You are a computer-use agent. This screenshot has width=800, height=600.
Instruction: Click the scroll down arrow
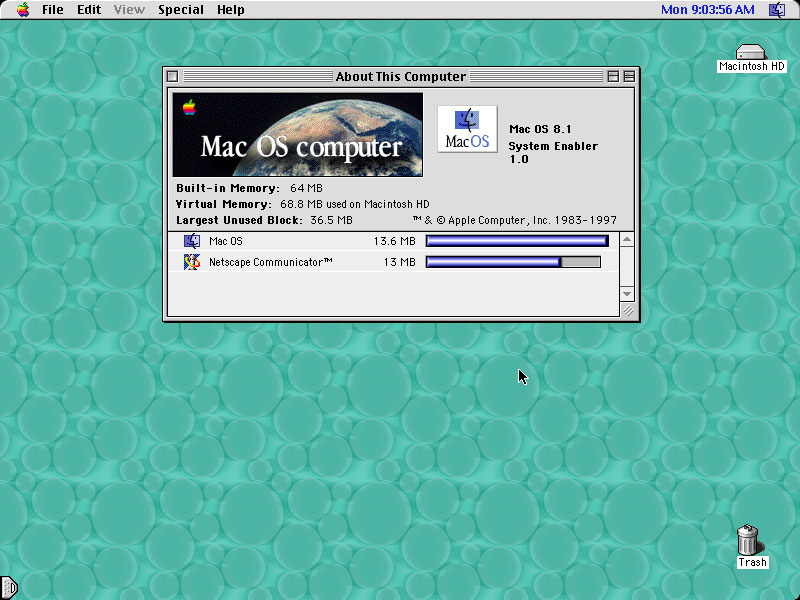coord(627,294)
